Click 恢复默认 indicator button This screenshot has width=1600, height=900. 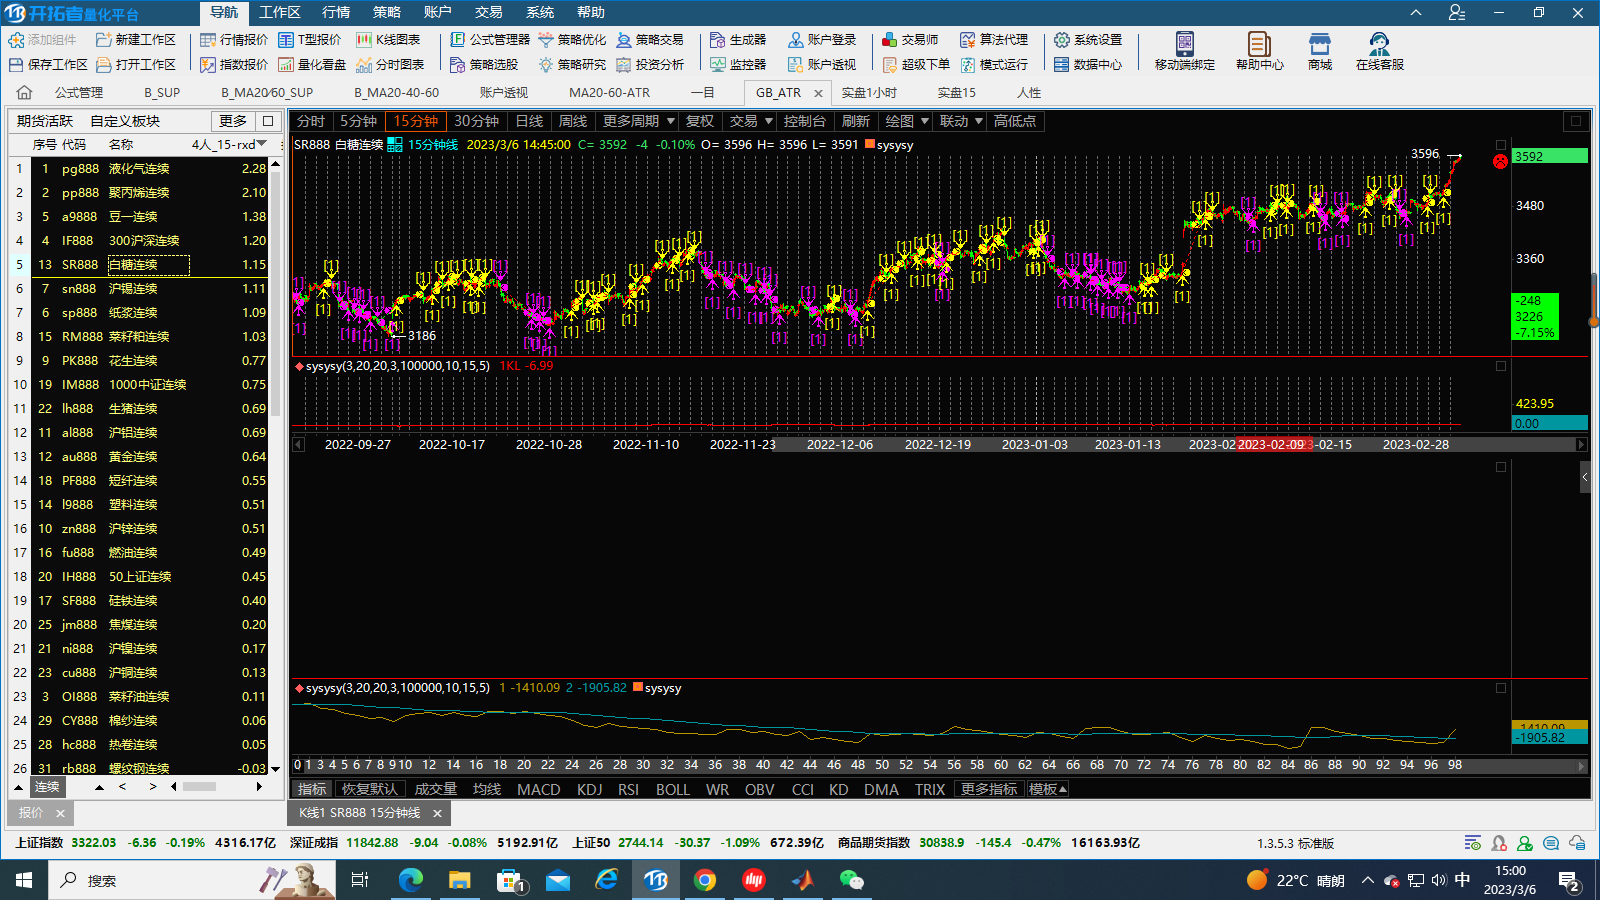coord(370,789)
